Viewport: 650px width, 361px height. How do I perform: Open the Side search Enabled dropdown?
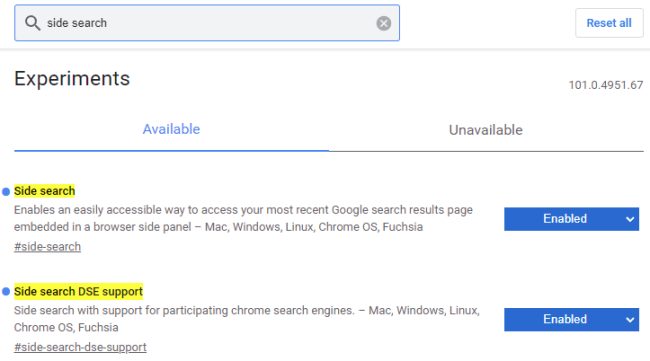571,219
